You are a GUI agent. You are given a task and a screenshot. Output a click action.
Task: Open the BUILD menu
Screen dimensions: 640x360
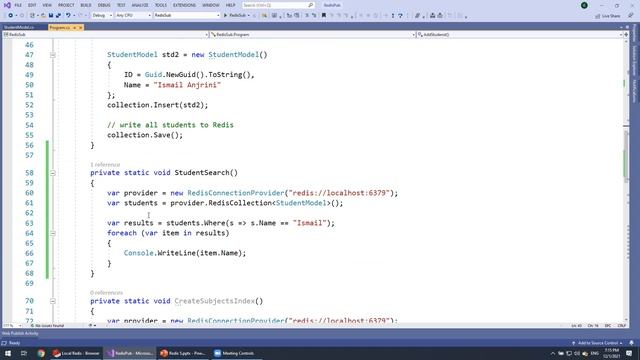click(86, 5)
